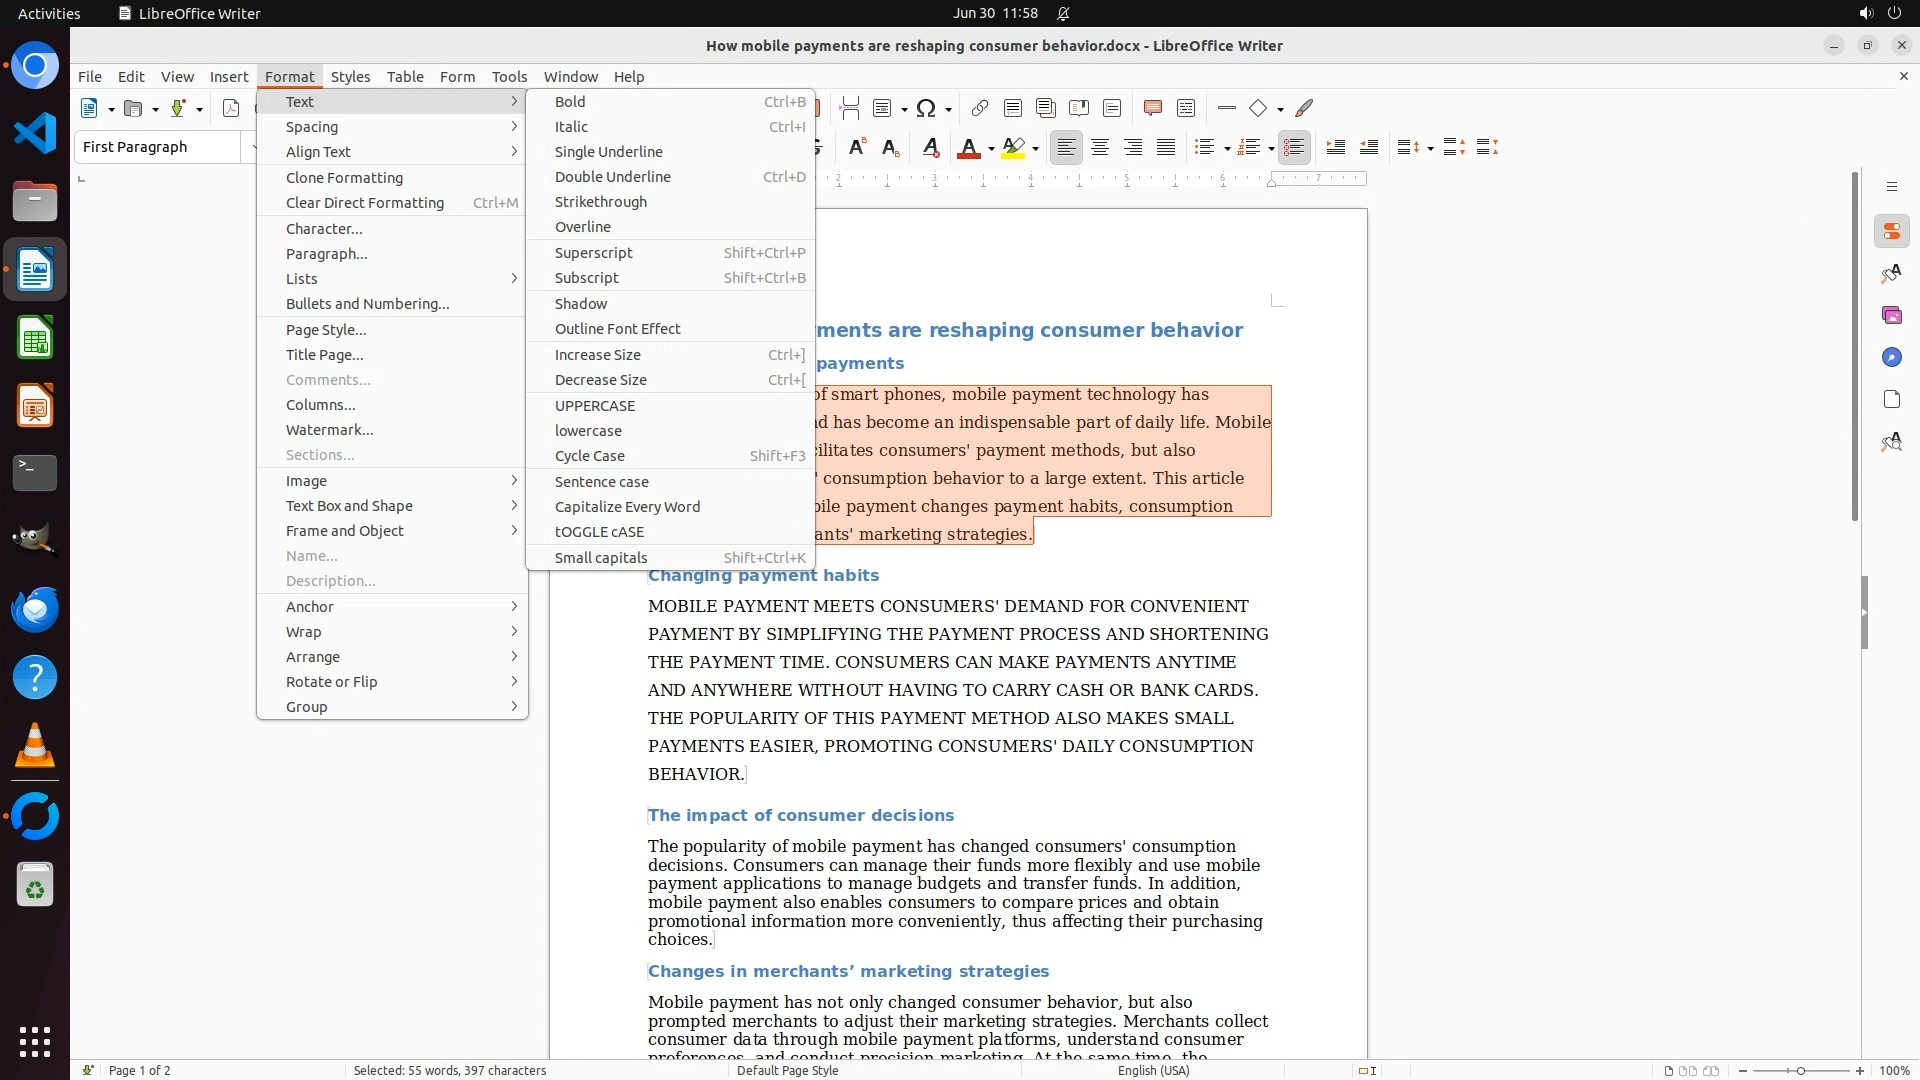
Task: Click the Insert Page Break icon
Action: [849, 108]
